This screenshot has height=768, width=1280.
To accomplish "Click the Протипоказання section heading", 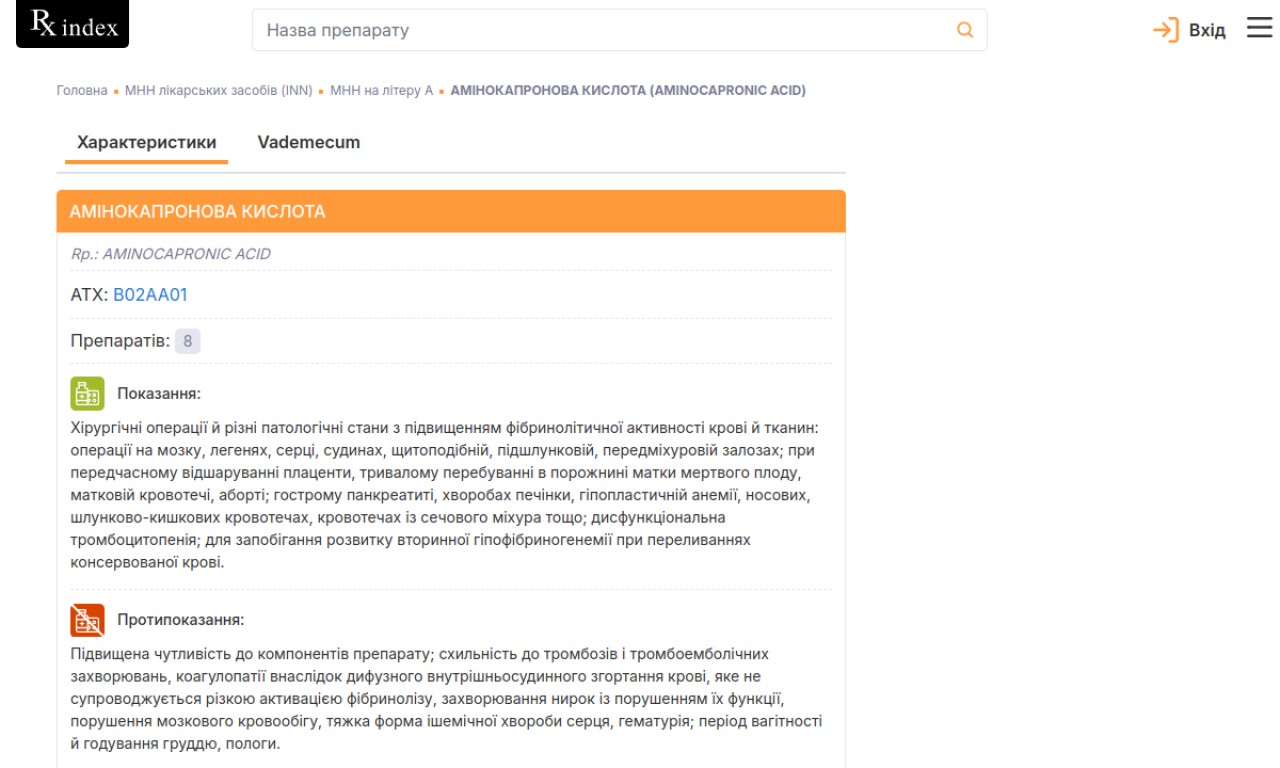I will tap(181, 620).
